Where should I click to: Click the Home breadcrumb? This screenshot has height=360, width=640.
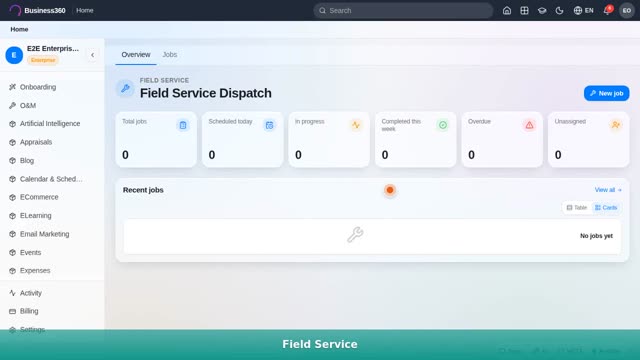pyautogui.click(x=19, y=29)
